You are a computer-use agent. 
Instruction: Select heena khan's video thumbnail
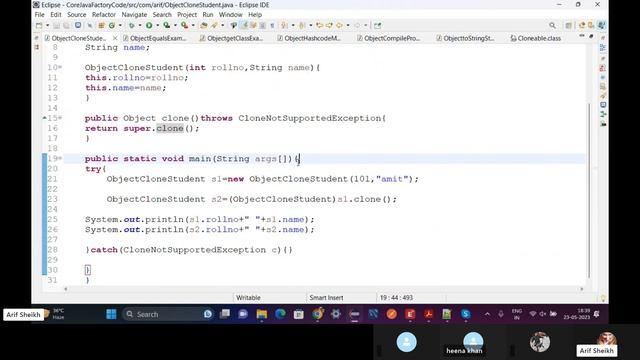[x=473, y=341]
